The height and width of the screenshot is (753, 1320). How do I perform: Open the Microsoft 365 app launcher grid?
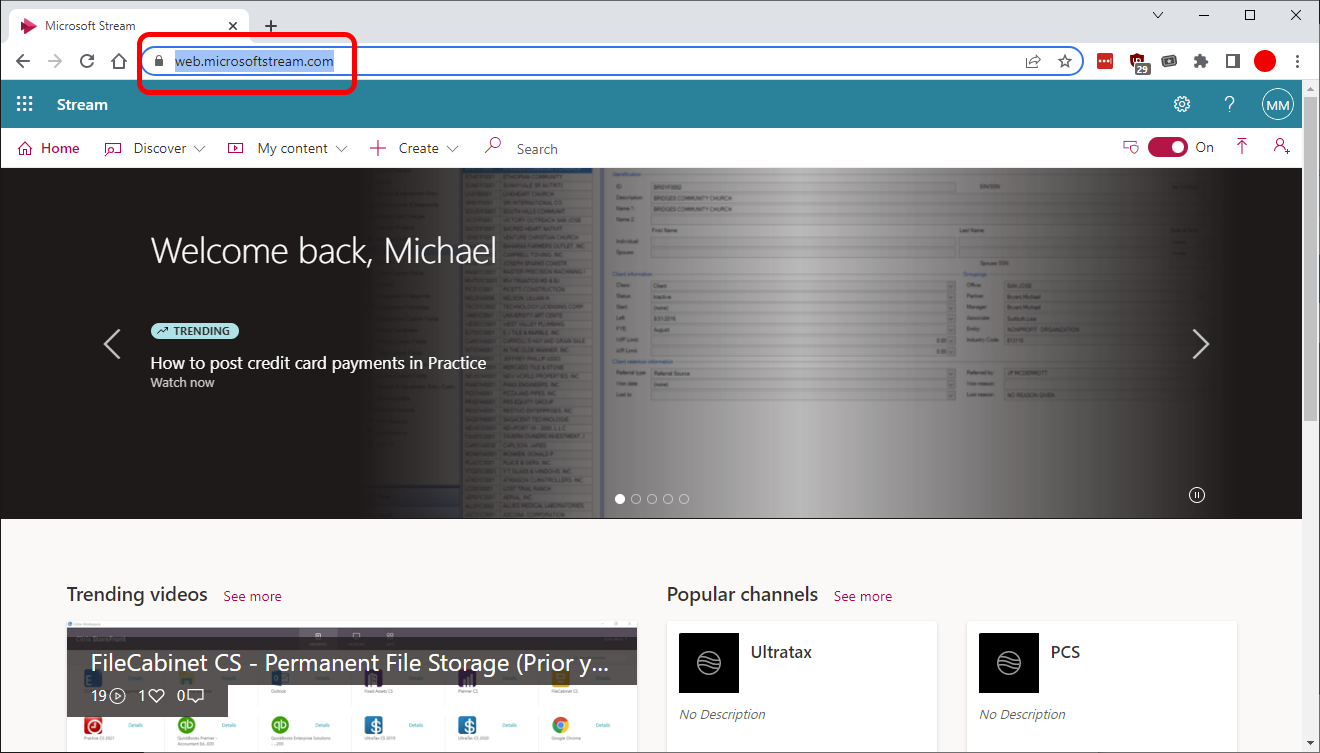(x=25, y=104)
